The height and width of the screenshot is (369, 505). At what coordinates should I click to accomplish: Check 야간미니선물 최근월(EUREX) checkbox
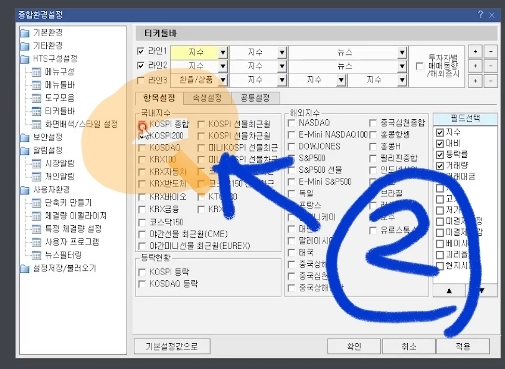click(x=142, y=246)
